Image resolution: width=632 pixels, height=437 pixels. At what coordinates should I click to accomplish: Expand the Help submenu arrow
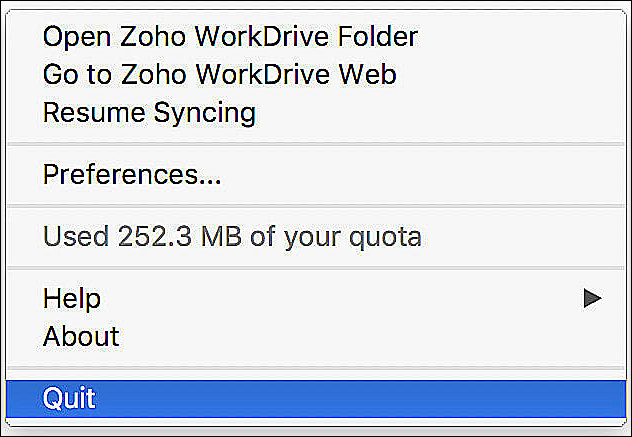coord(593,298)
